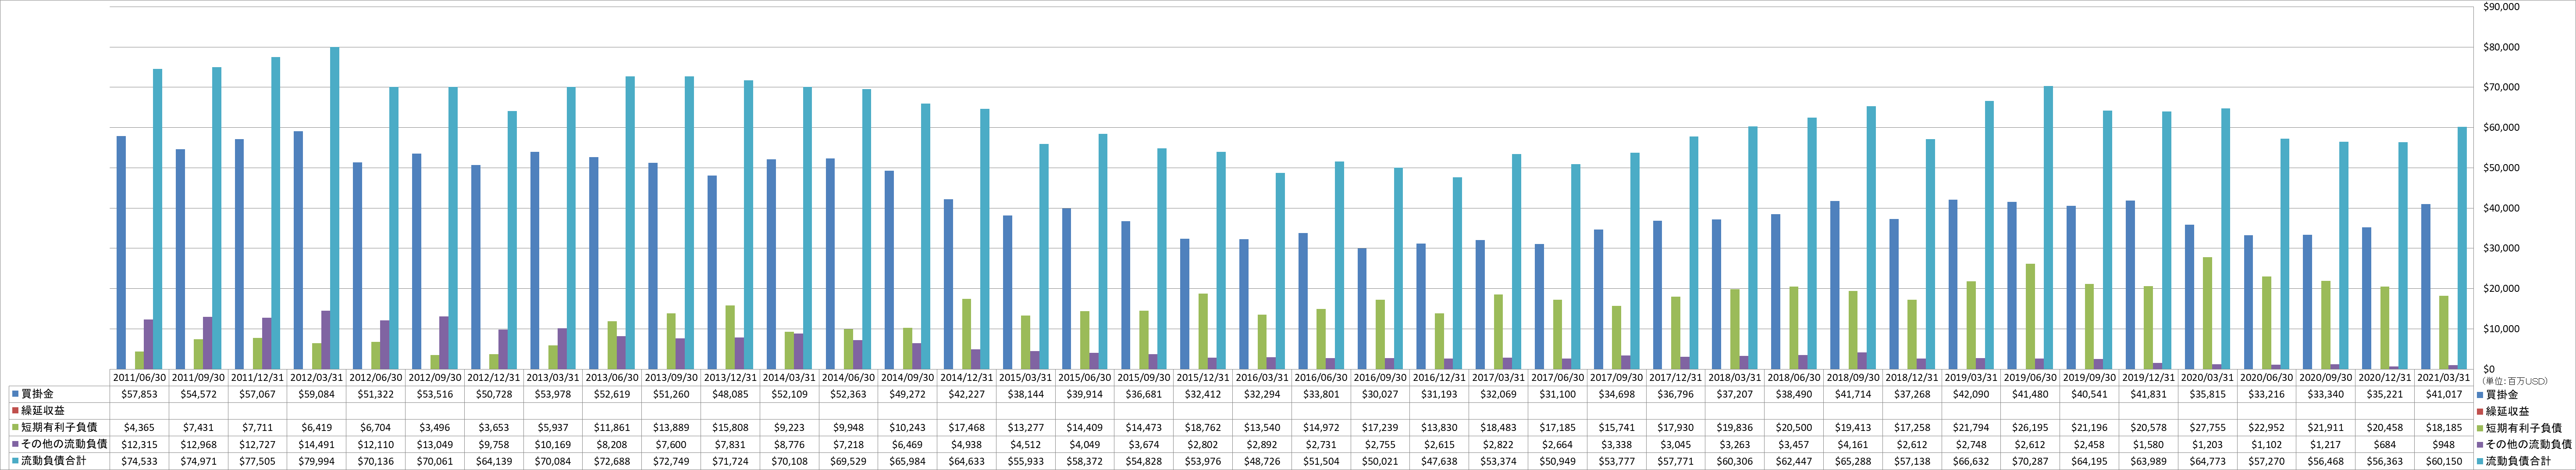Click the 買掛金 bar for 2021/03/31
This screenshot has width=2576, height=470.
[2426, 286]
